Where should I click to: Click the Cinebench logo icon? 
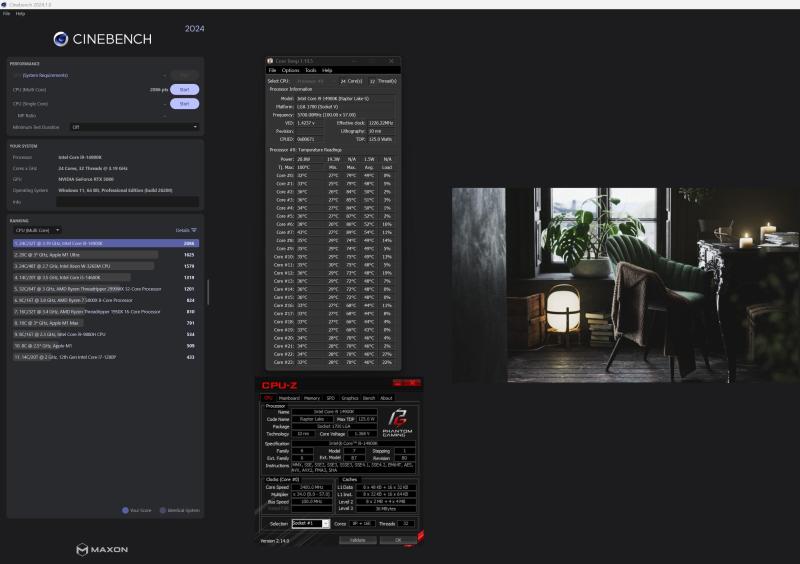(62, 39)
